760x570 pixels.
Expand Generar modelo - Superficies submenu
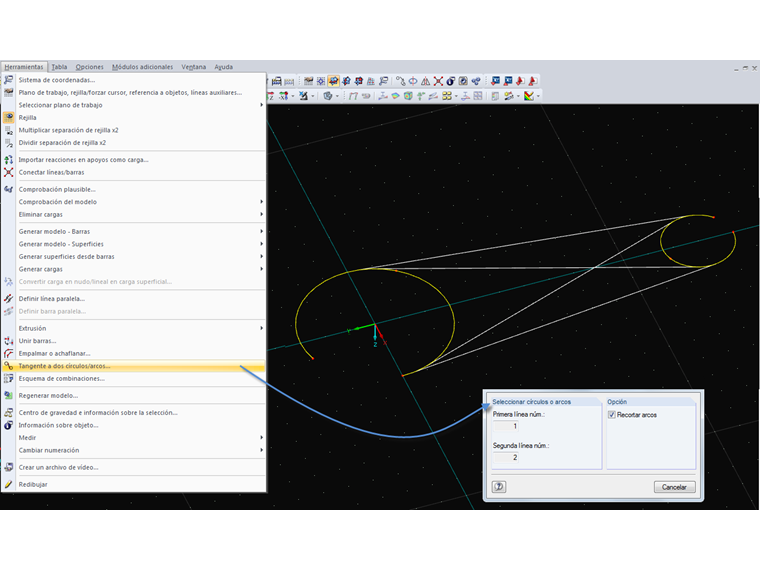(133, 244)
